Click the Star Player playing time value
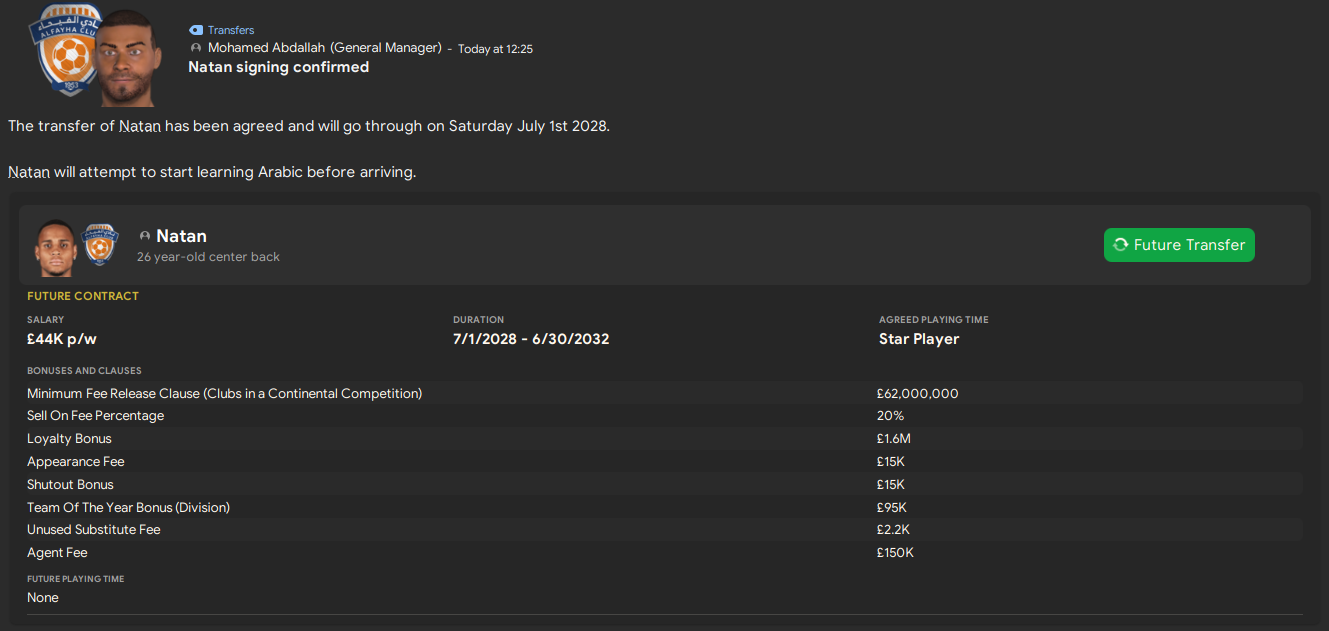Screen dimensions: 1329x631 point(918,339)
